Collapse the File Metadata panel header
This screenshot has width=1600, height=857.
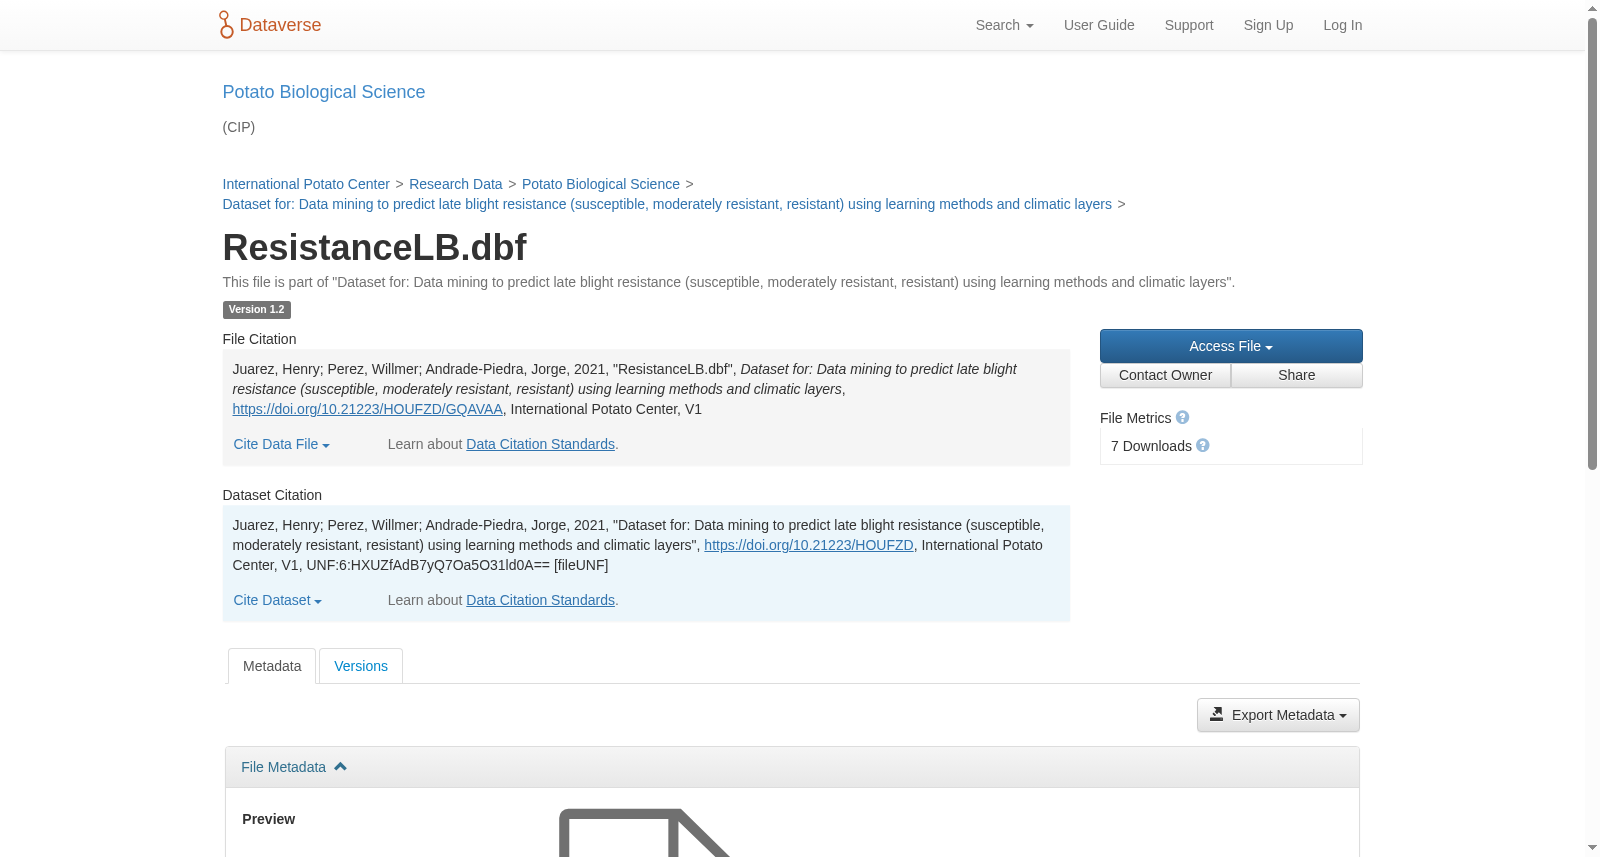point(792,767)
